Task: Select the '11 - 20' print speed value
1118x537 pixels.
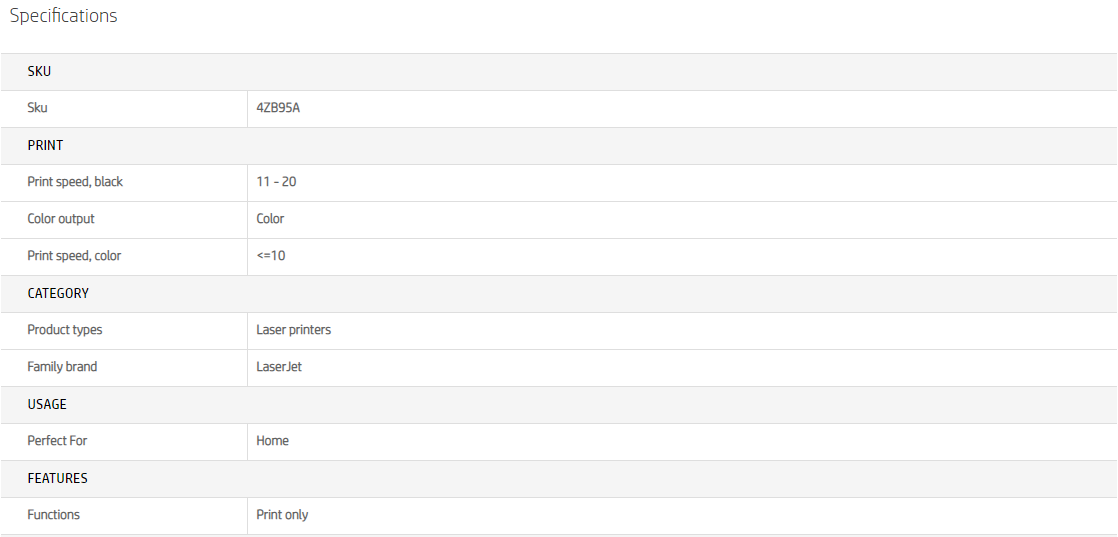Action: click(276, 182)
